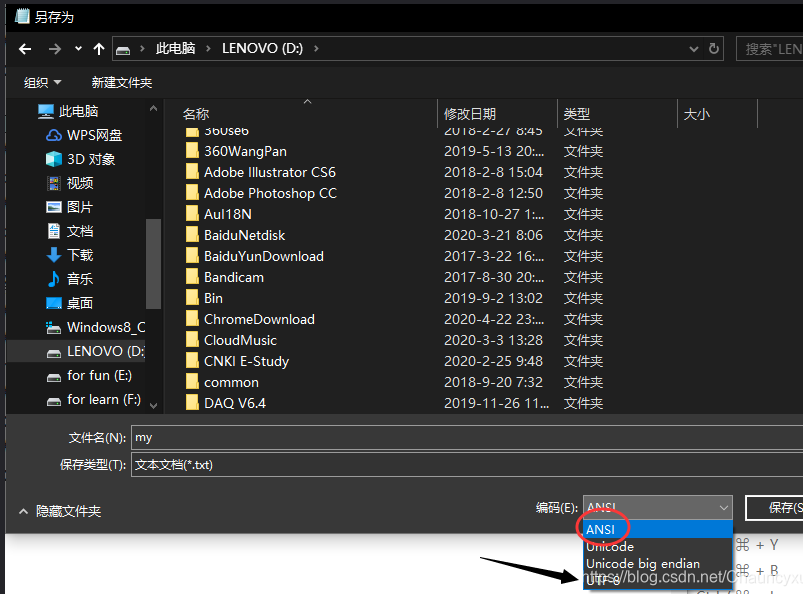Click the 文件名 input containing my
The image size is (803, 594).
pos(467,438)
